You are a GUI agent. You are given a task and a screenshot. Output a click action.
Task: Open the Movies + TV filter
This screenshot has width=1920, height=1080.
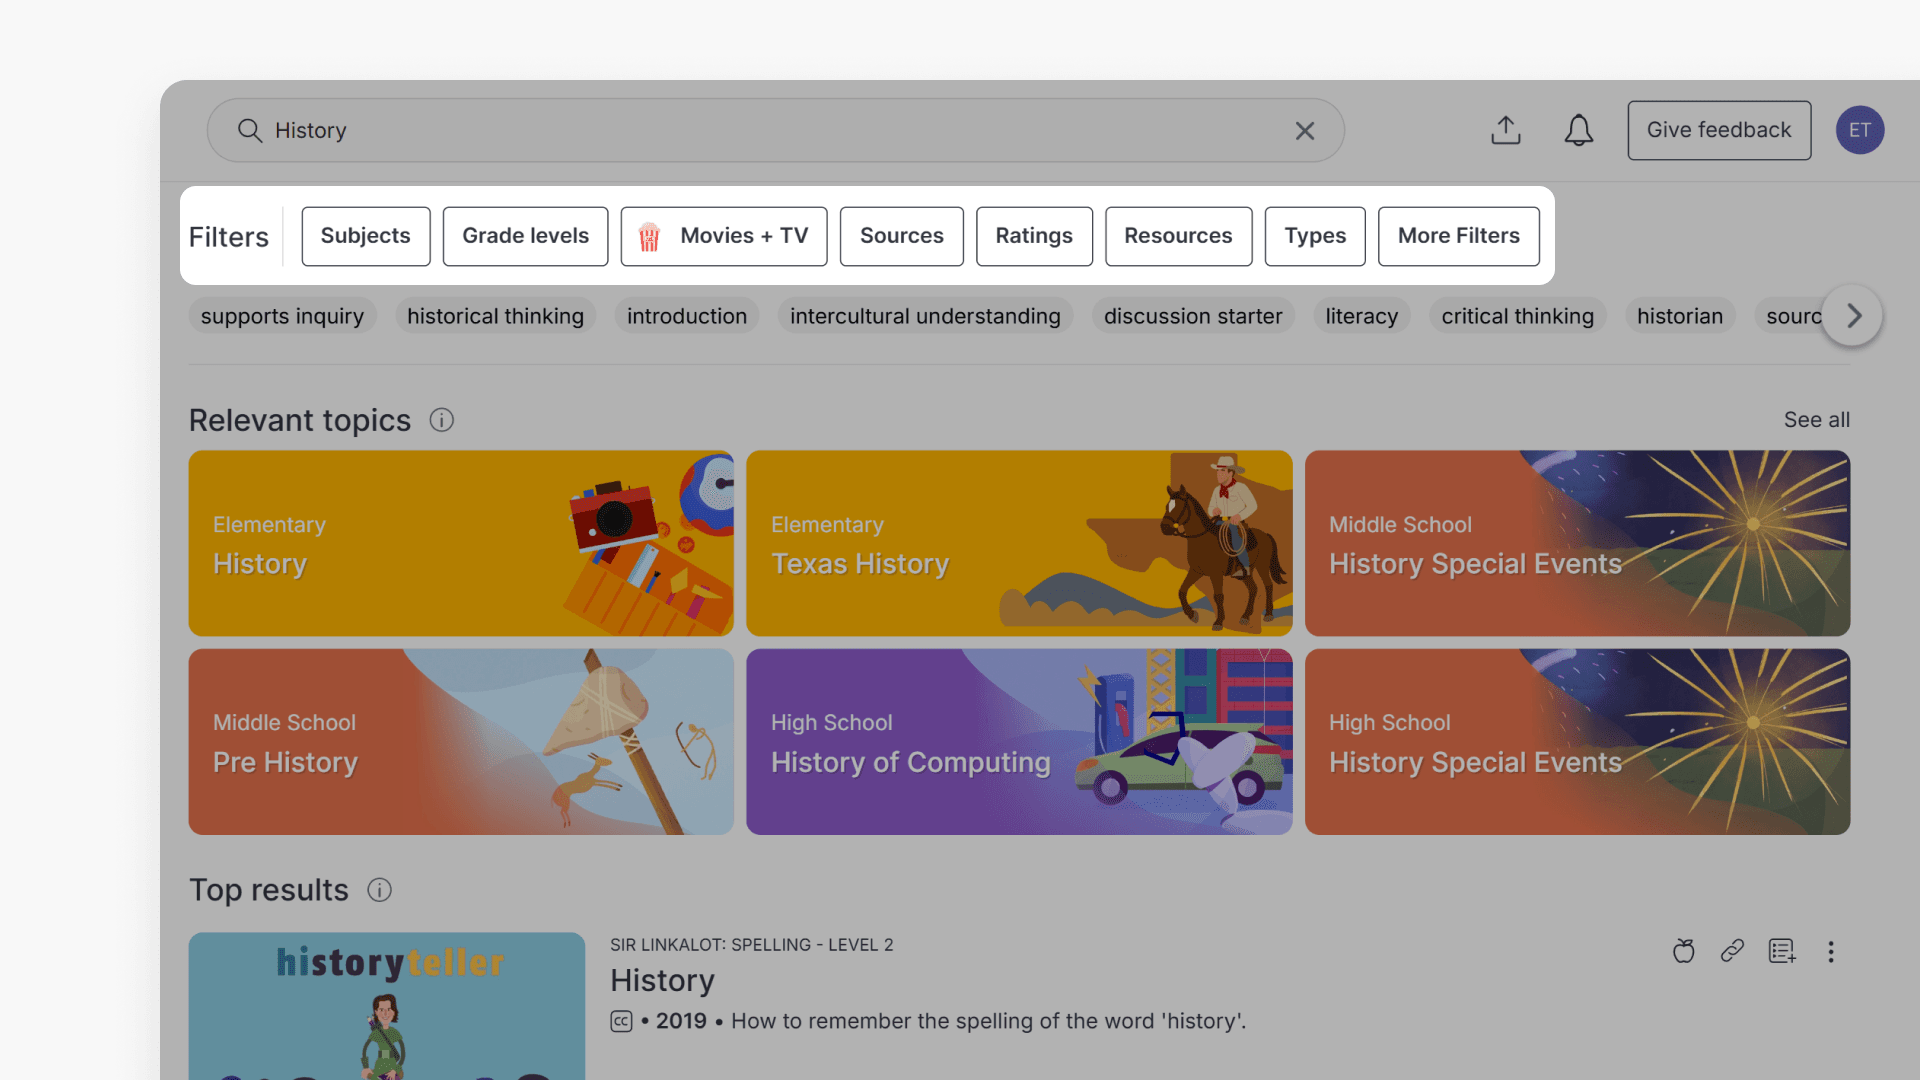[x=723, y=236]
